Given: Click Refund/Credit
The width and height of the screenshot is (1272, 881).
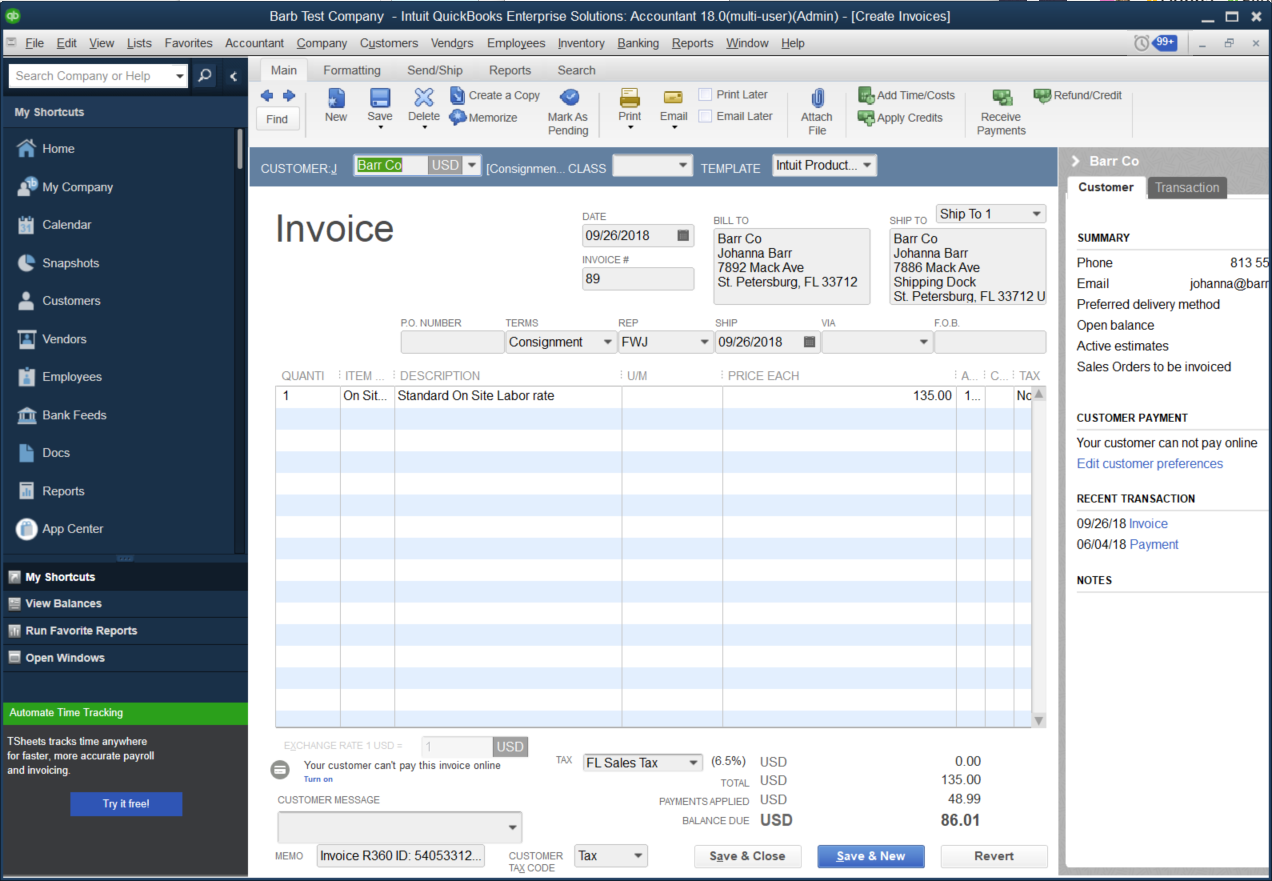Looking at the screenshot, I should 1078,95.
